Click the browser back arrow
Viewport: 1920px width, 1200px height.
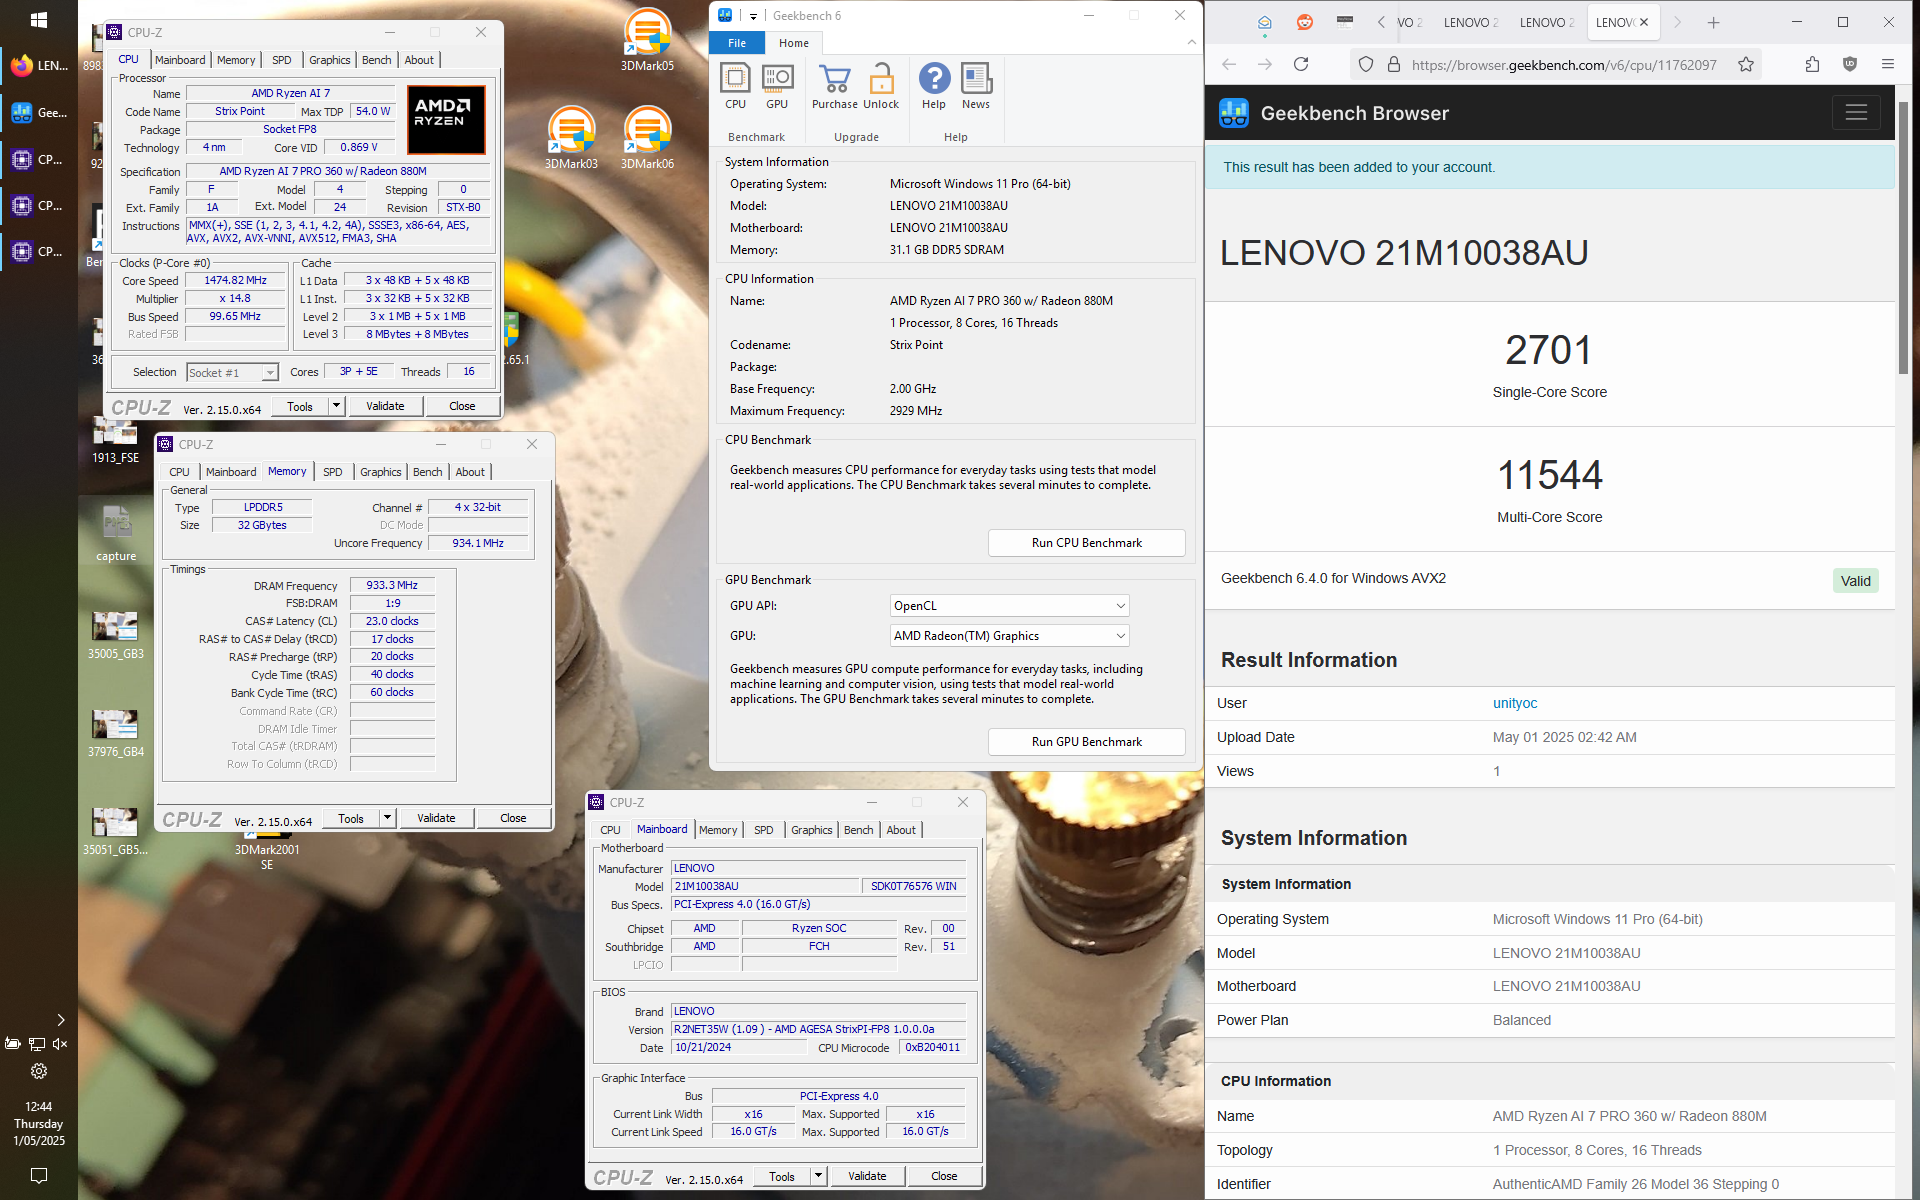[x=1229, y=64]
